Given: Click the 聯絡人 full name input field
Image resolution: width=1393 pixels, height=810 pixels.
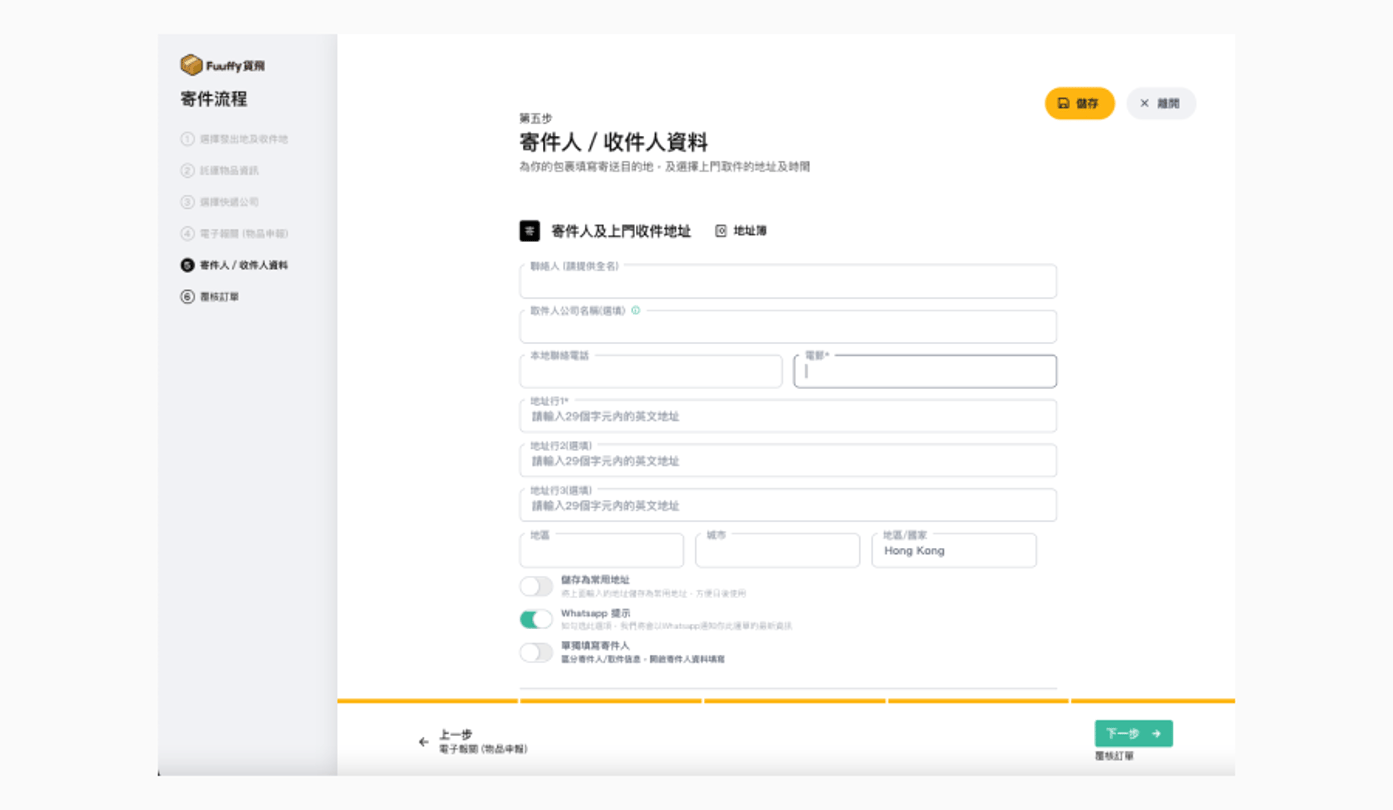Looking at the screenshot, I should (787, 283).
